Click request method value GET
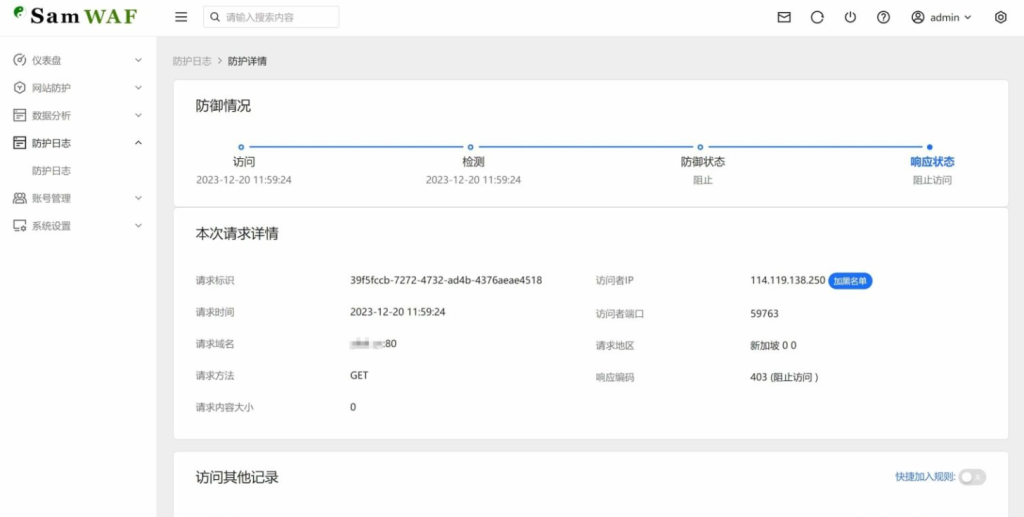This screenshot has width=1024, height=517. point(359,375)
